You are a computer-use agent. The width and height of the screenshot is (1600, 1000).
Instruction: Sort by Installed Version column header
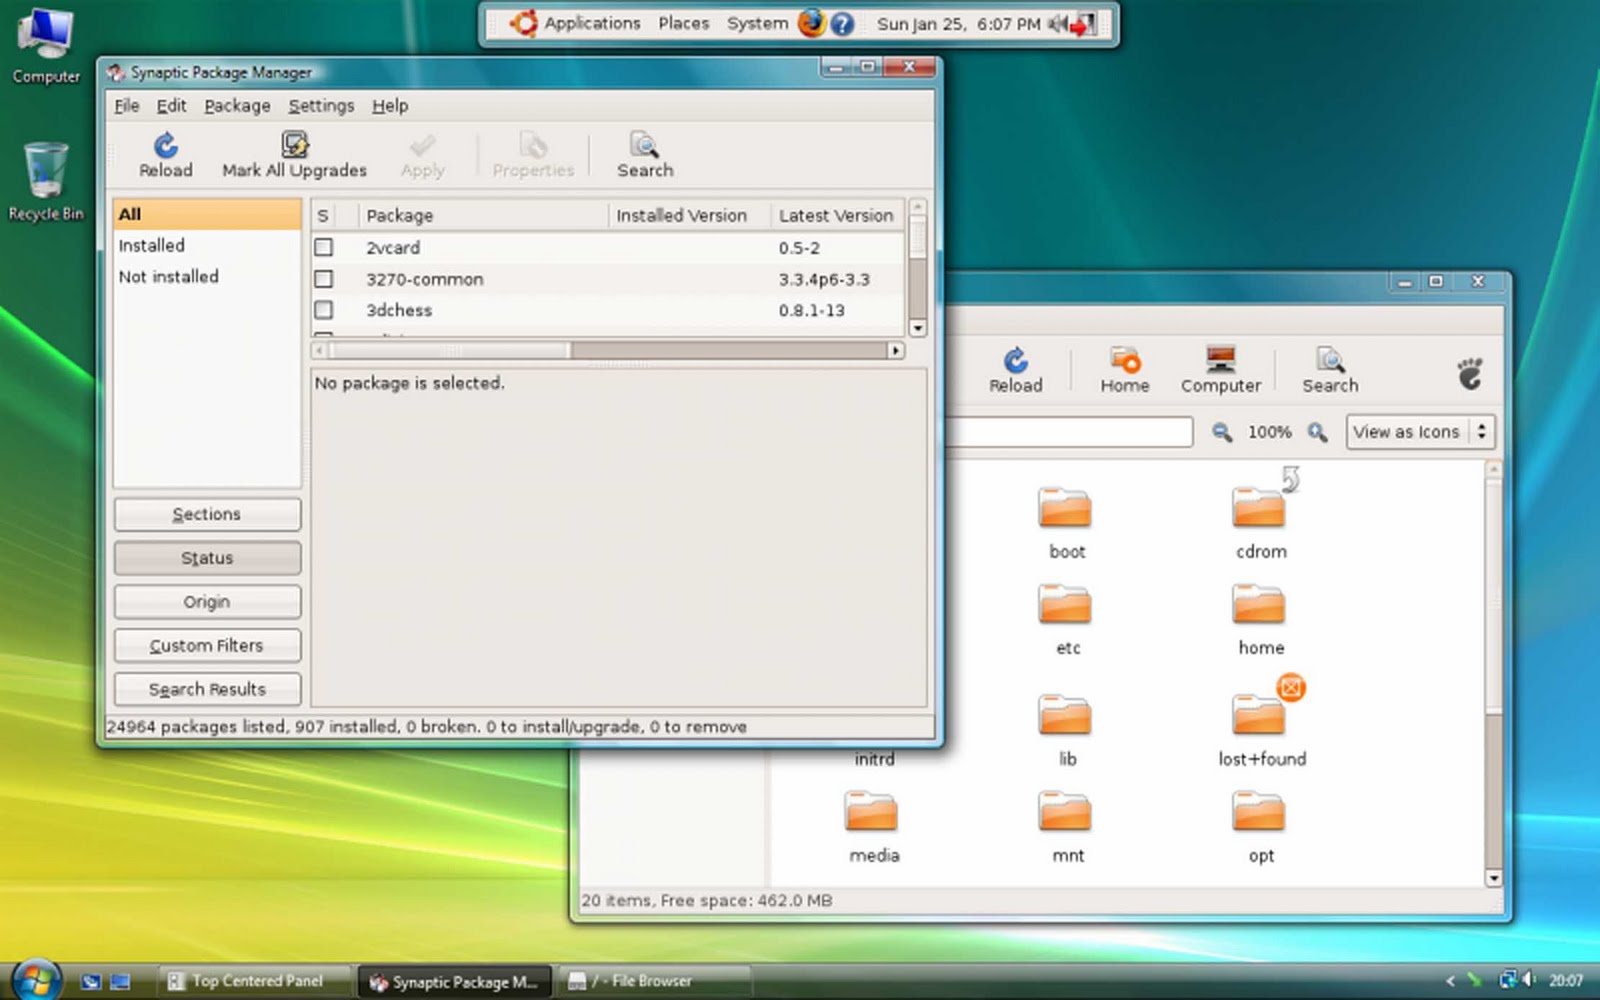pos(689,215)
